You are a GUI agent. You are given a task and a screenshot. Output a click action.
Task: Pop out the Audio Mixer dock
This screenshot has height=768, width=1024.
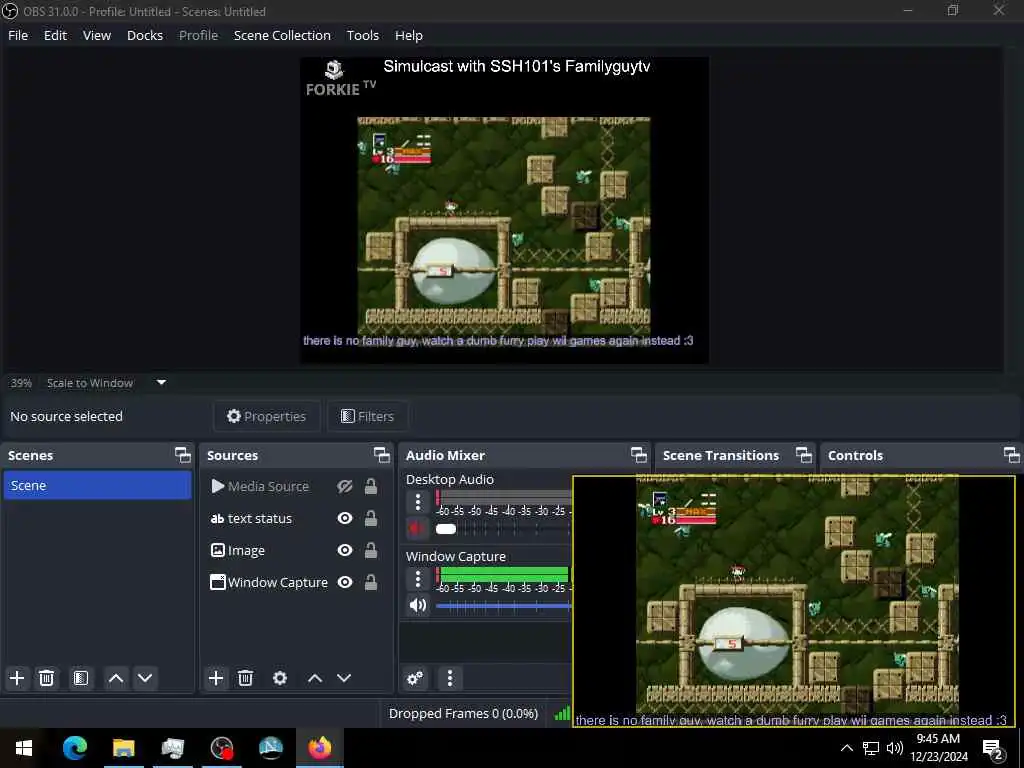coord(639,455)
